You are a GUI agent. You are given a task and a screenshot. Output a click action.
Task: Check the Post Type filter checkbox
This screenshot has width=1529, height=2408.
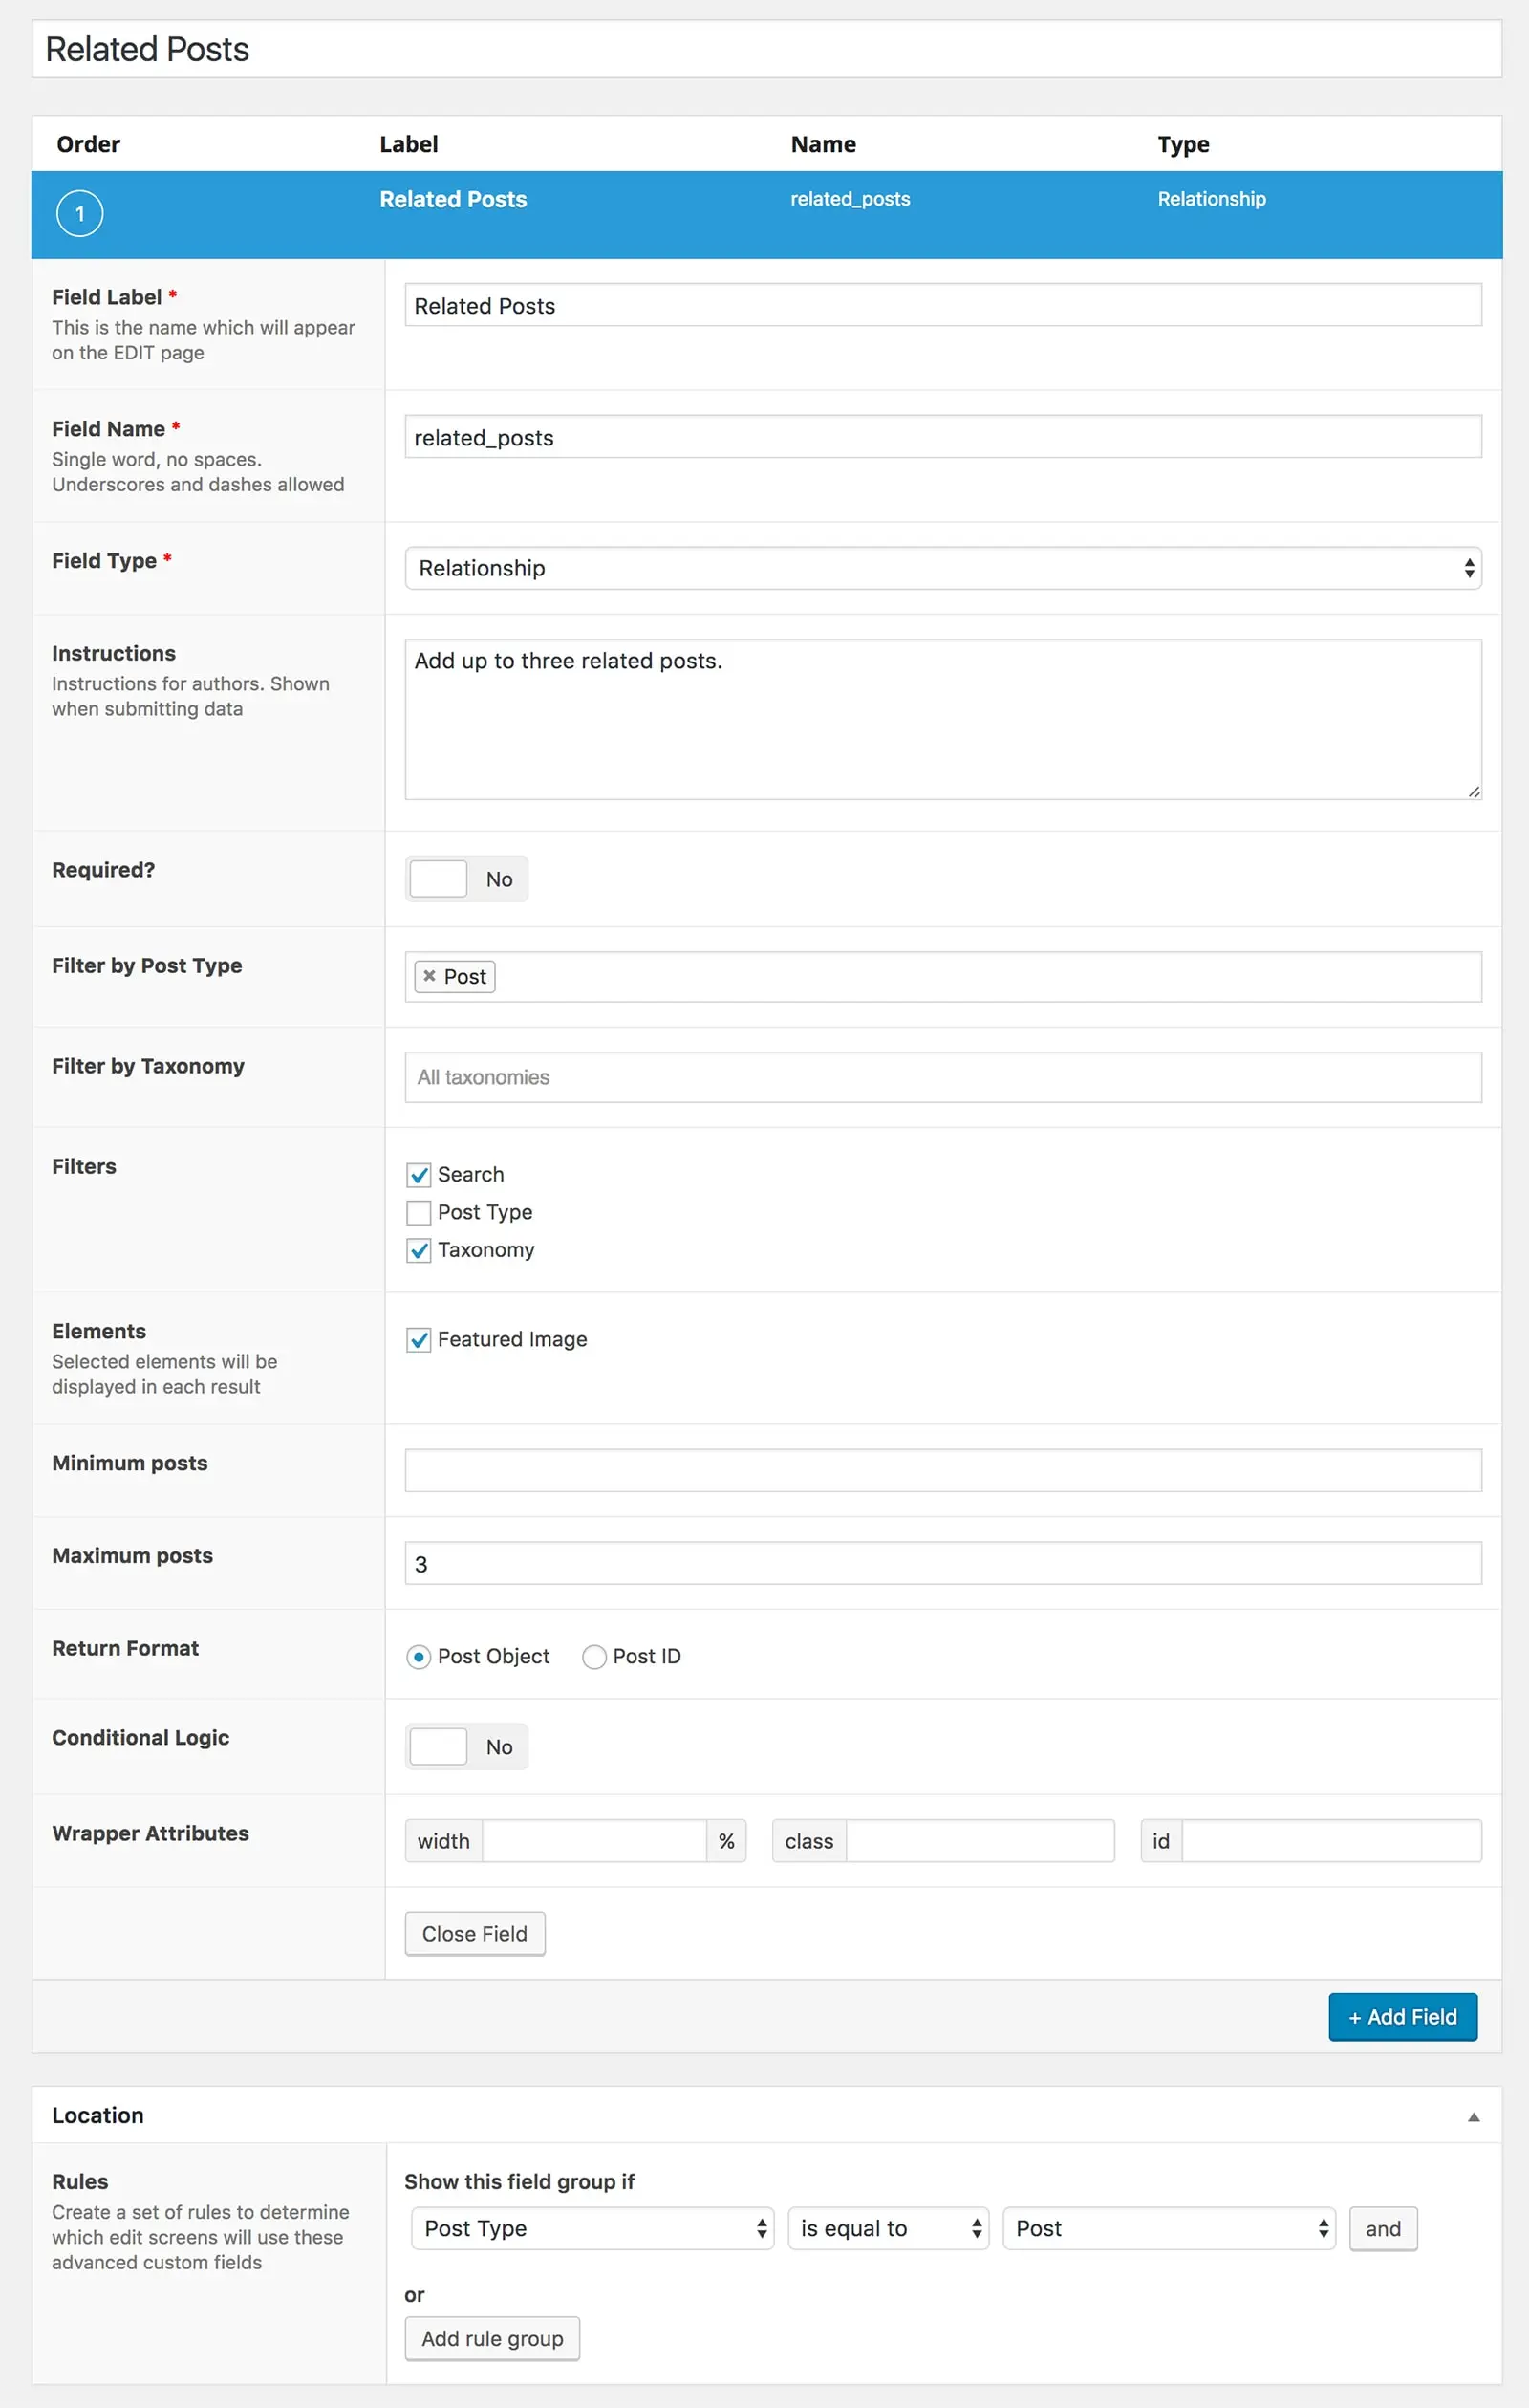[x=419, y=1213]
